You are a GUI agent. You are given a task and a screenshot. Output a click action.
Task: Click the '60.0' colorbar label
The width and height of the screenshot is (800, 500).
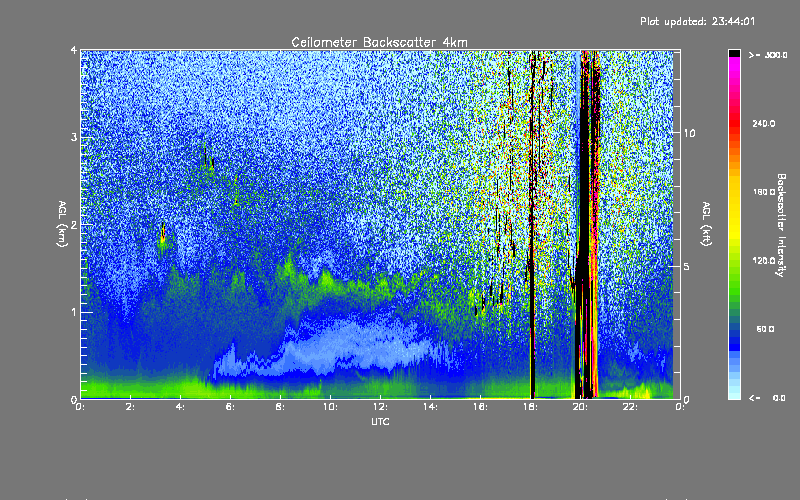[765, 329]
